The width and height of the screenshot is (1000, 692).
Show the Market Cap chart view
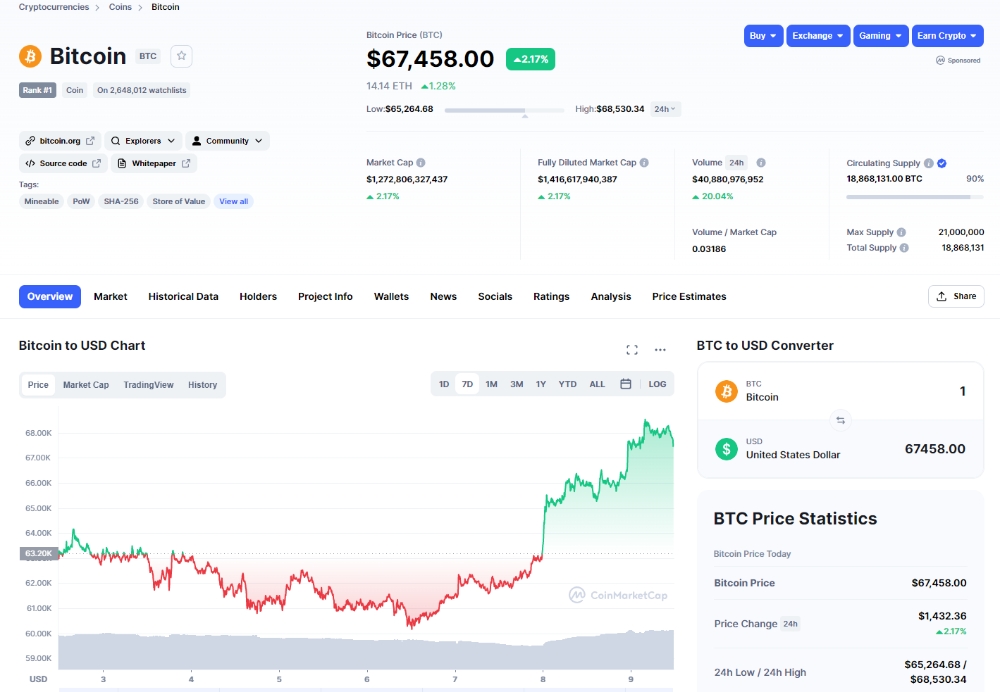click(x=86, y=385)
